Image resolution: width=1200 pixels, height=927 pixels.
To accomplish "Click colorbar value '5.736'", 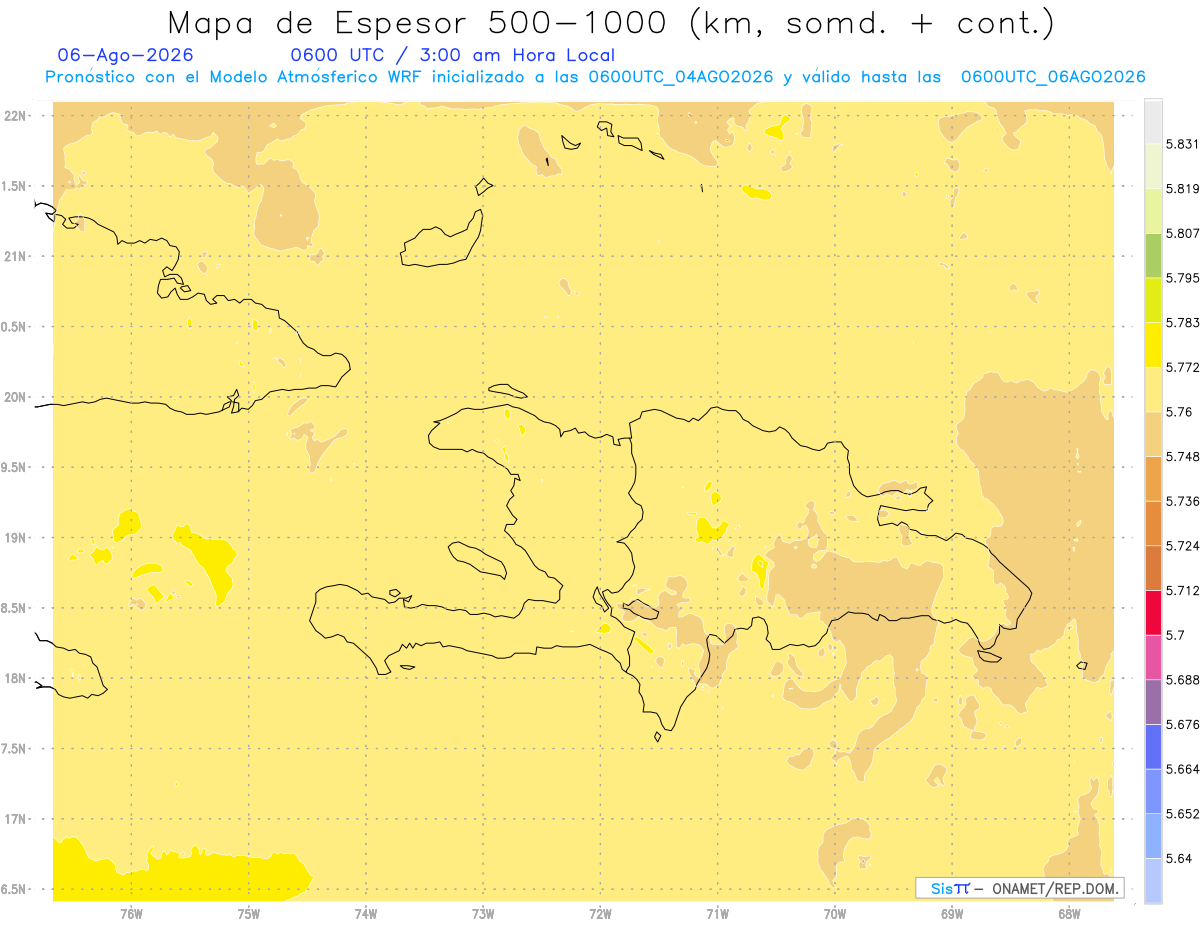I will [x=1182, y=501].
